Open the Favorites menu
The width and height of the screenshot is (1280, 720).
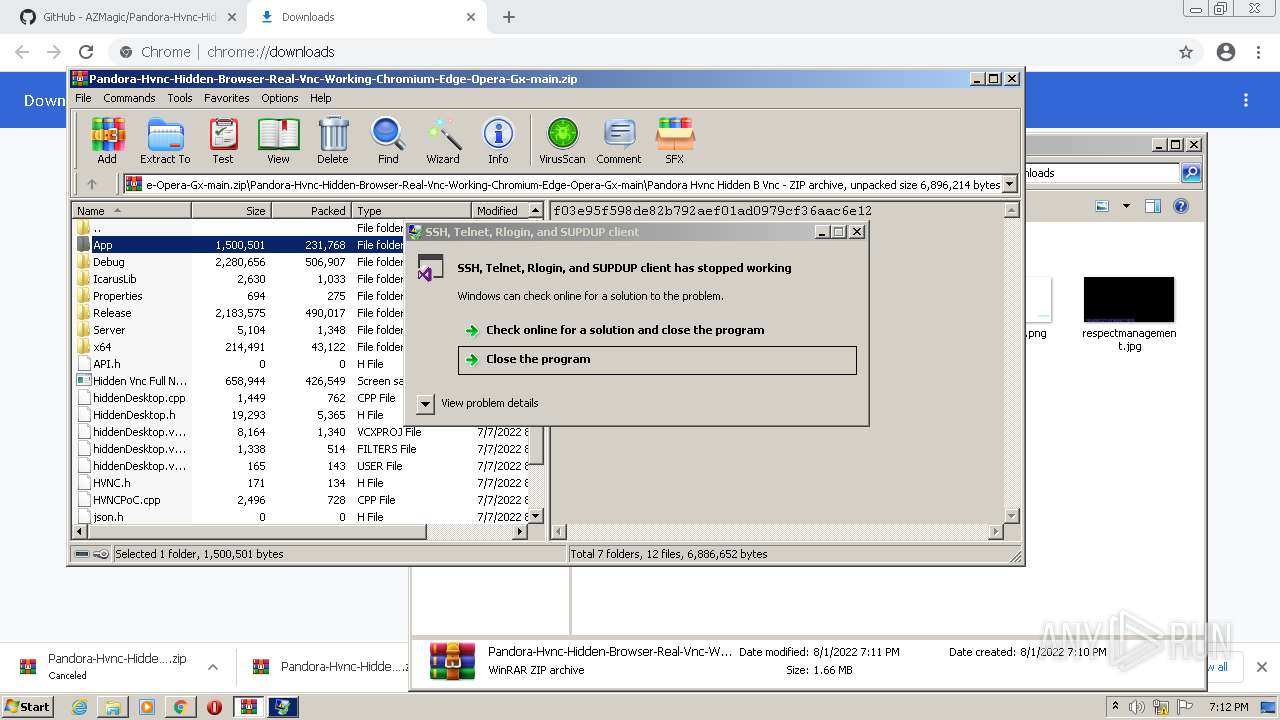(227, 98)
